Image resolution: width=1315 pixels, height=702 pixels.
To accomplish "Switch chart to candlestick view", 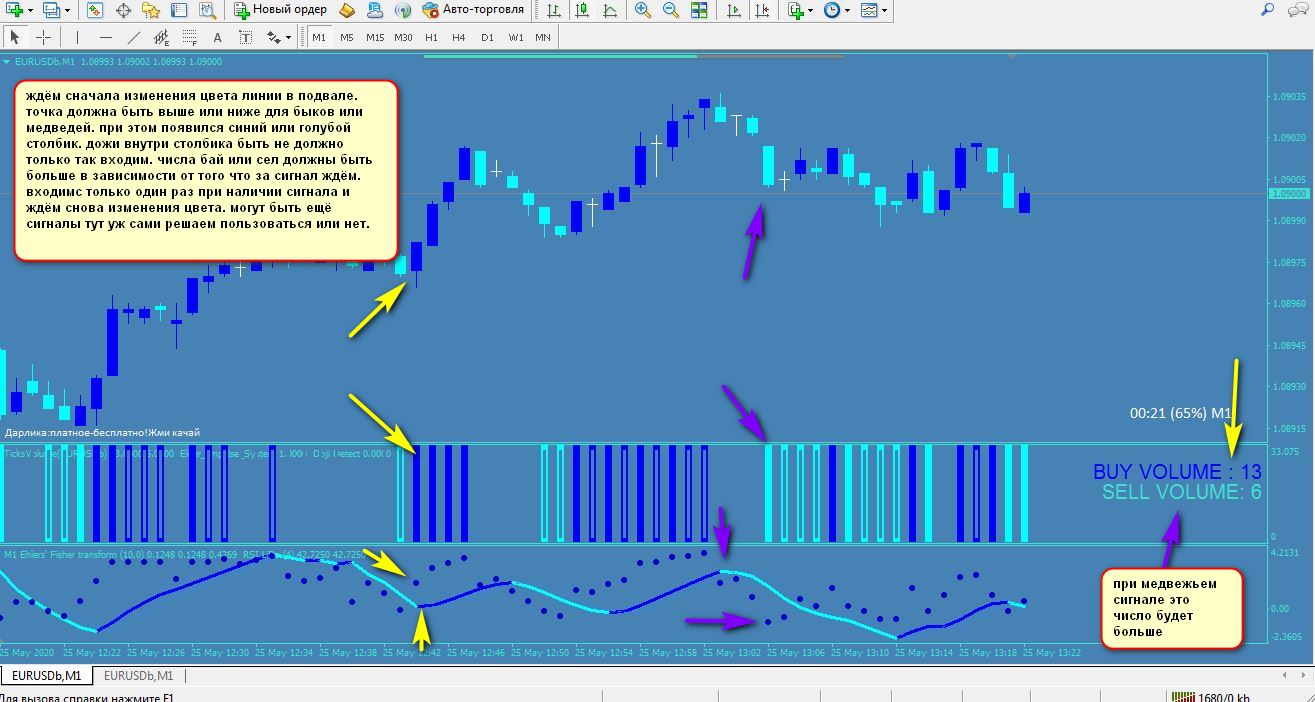I will [x=581, y=10].
